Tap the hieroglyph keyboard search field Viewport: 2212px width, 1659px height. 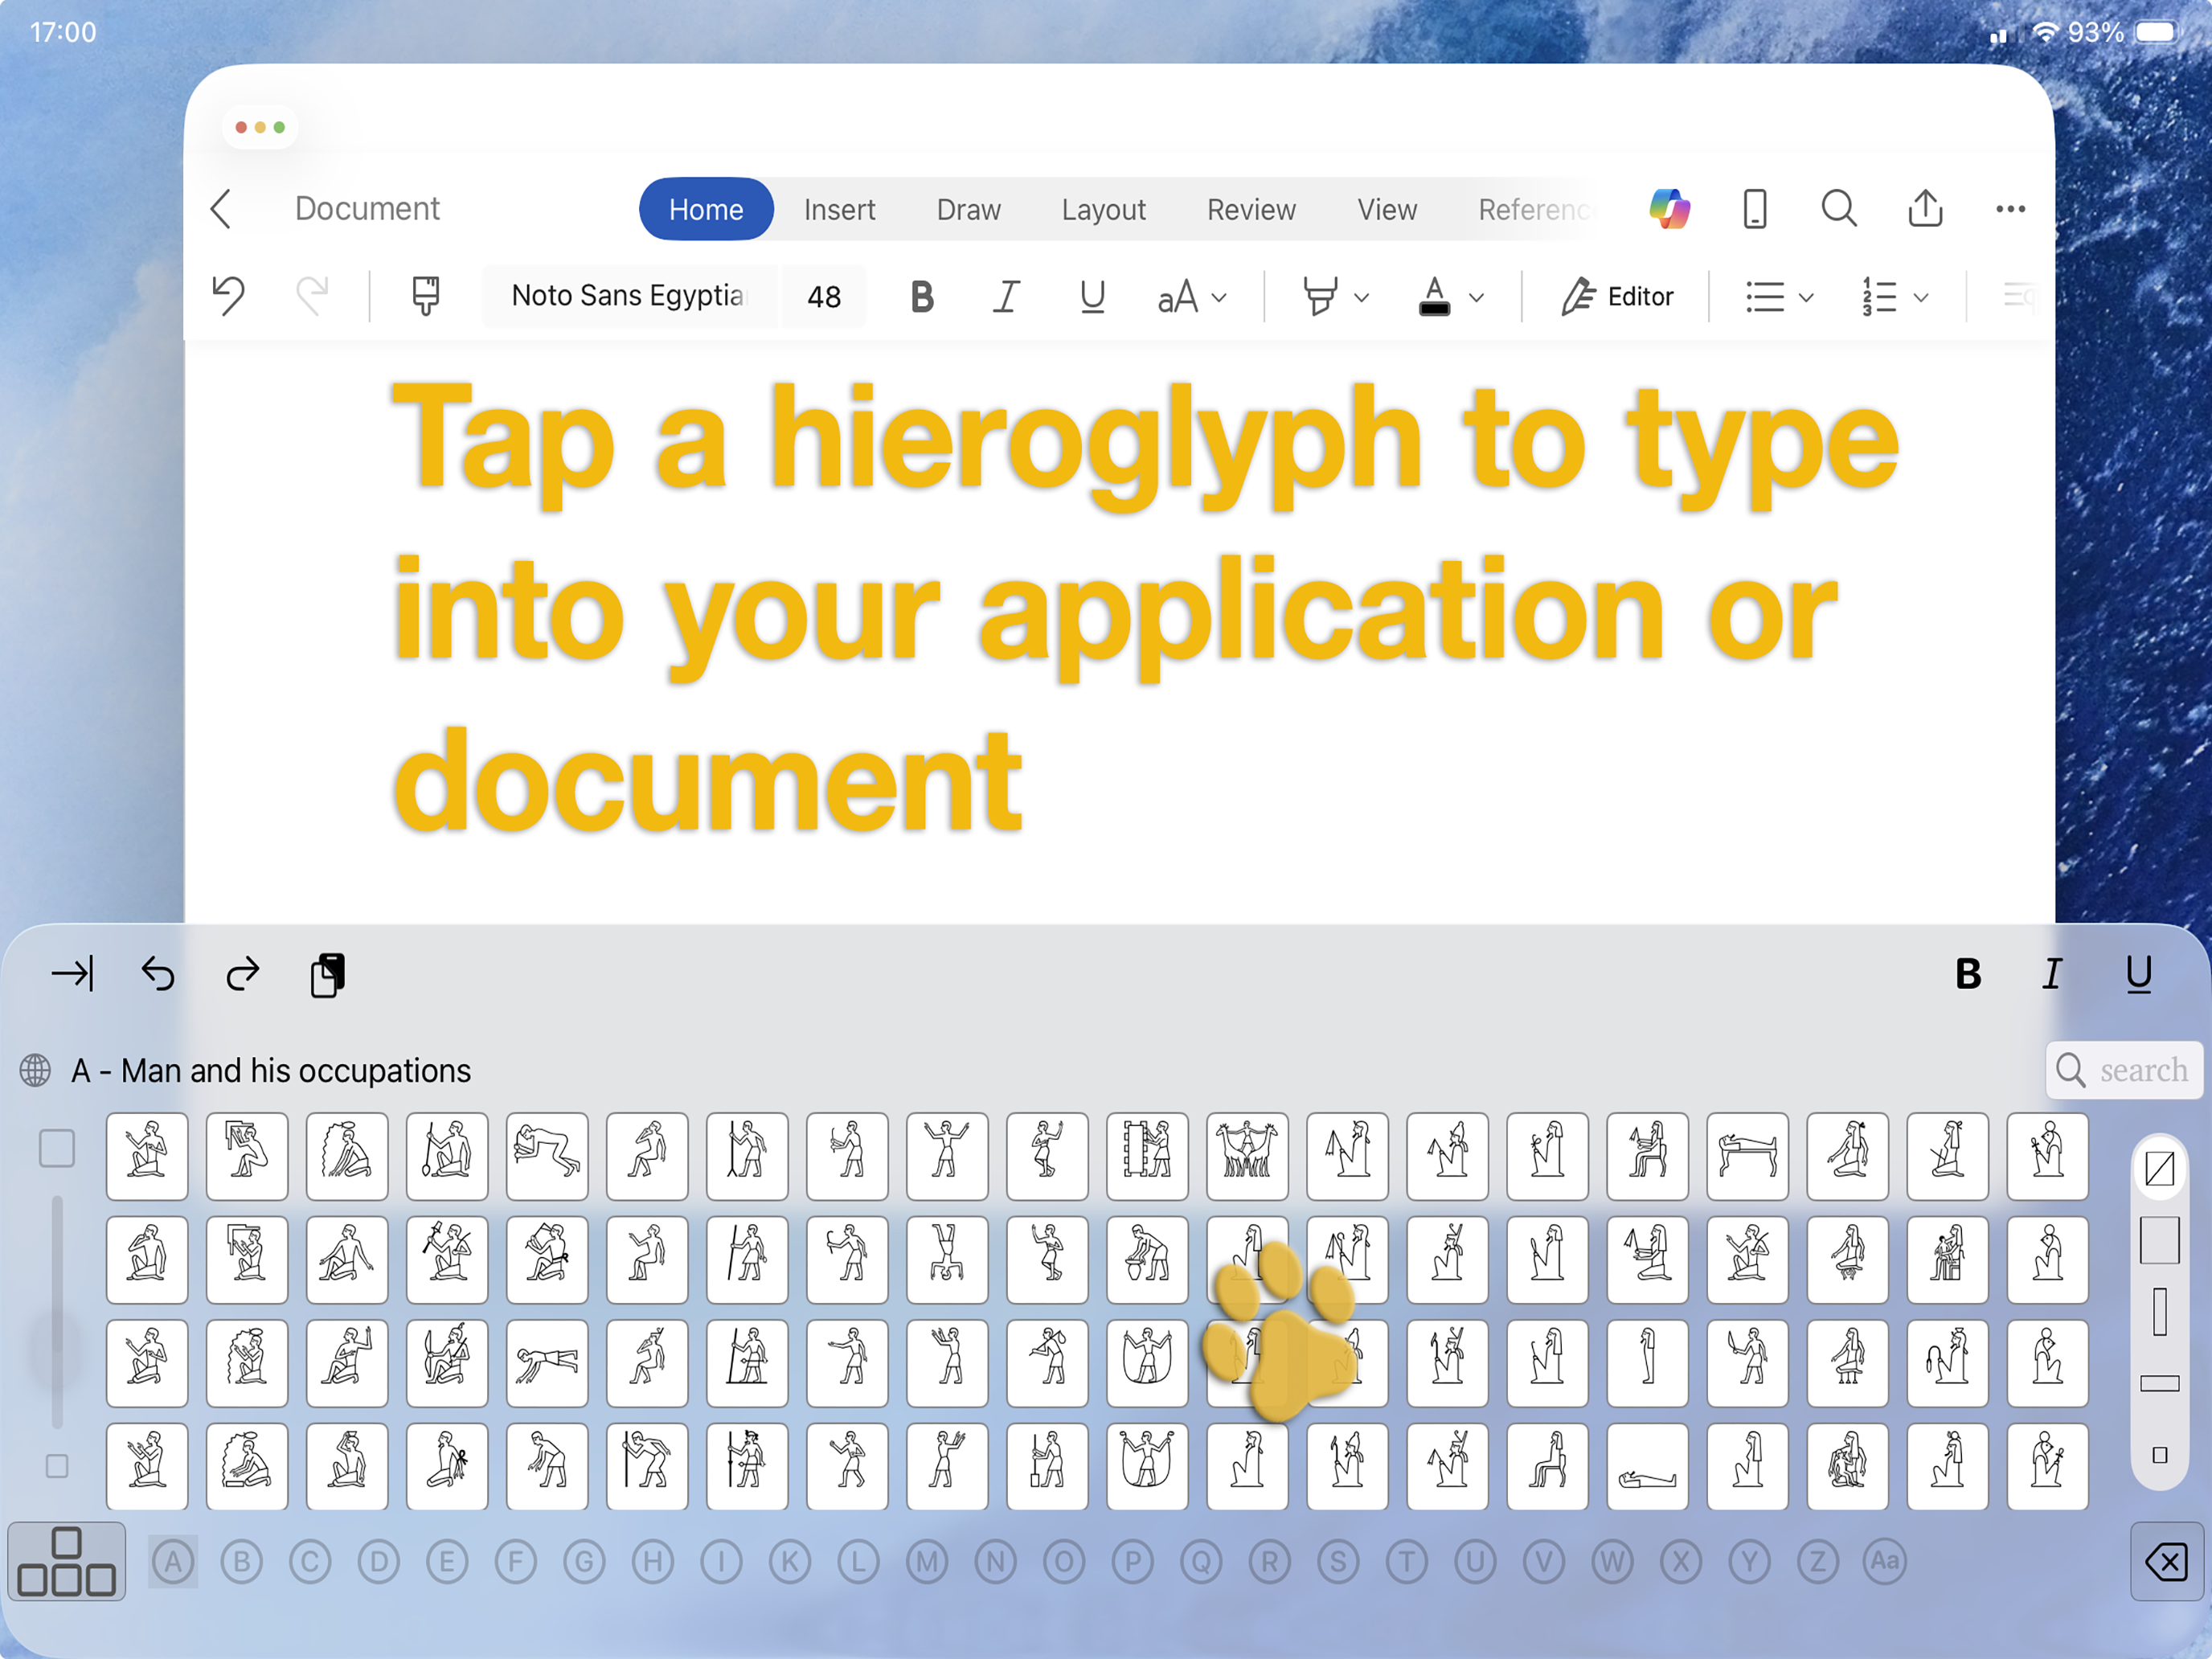click(2124, 1070)
